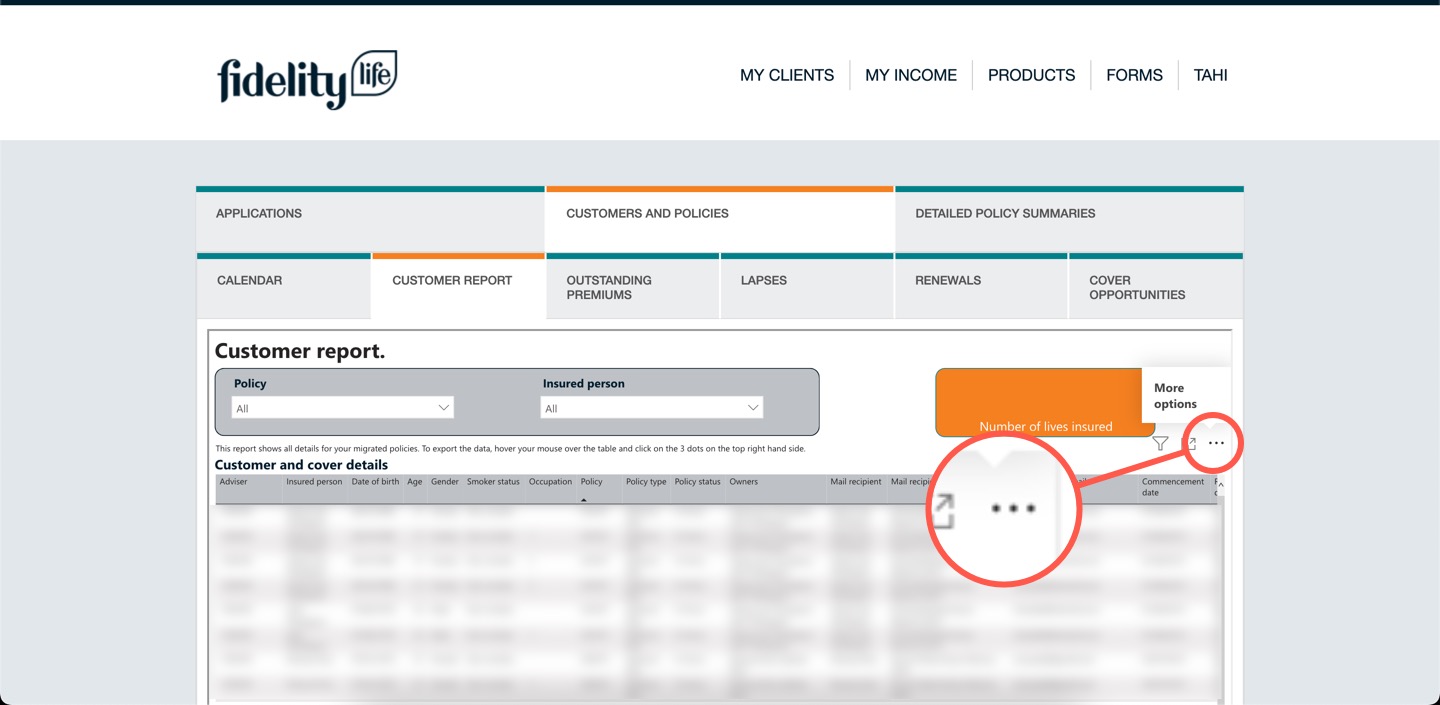Click the Fidelity Life logo

coord(307,79)
